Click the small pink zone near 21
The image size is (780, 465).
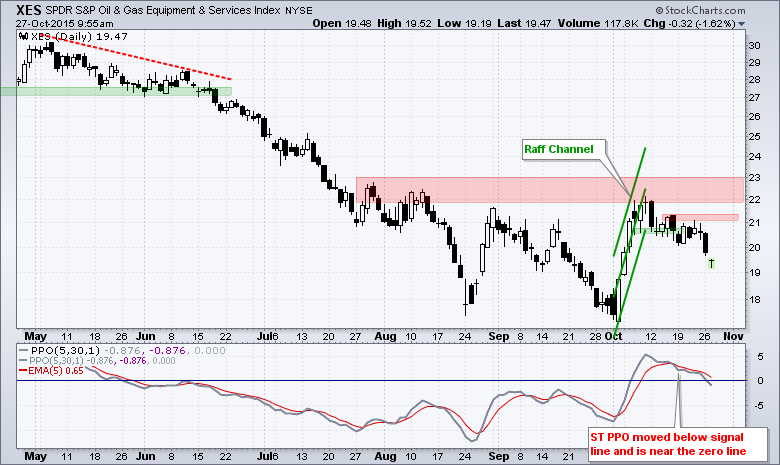point(700,217)
